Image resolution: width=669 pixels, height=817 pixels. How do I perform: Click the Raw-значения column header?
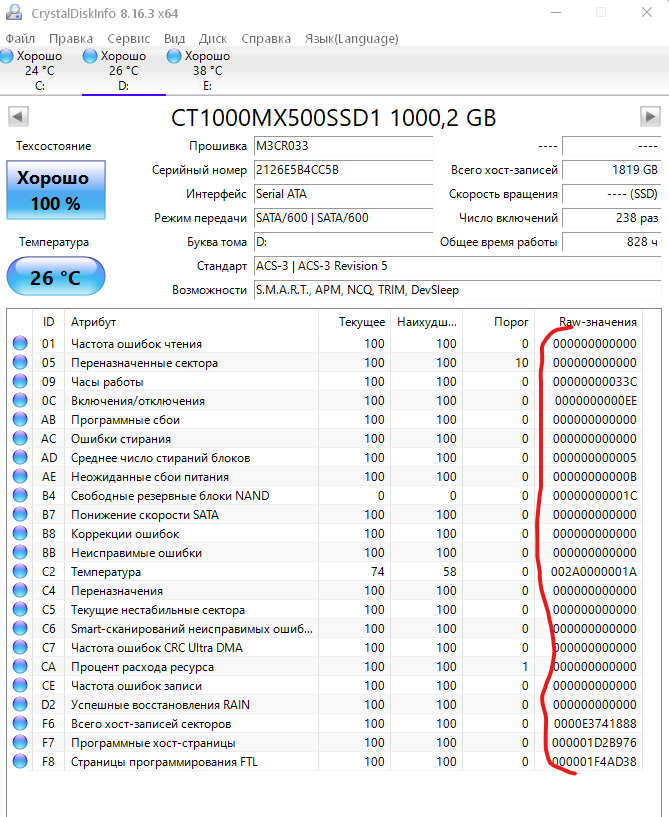589,322
